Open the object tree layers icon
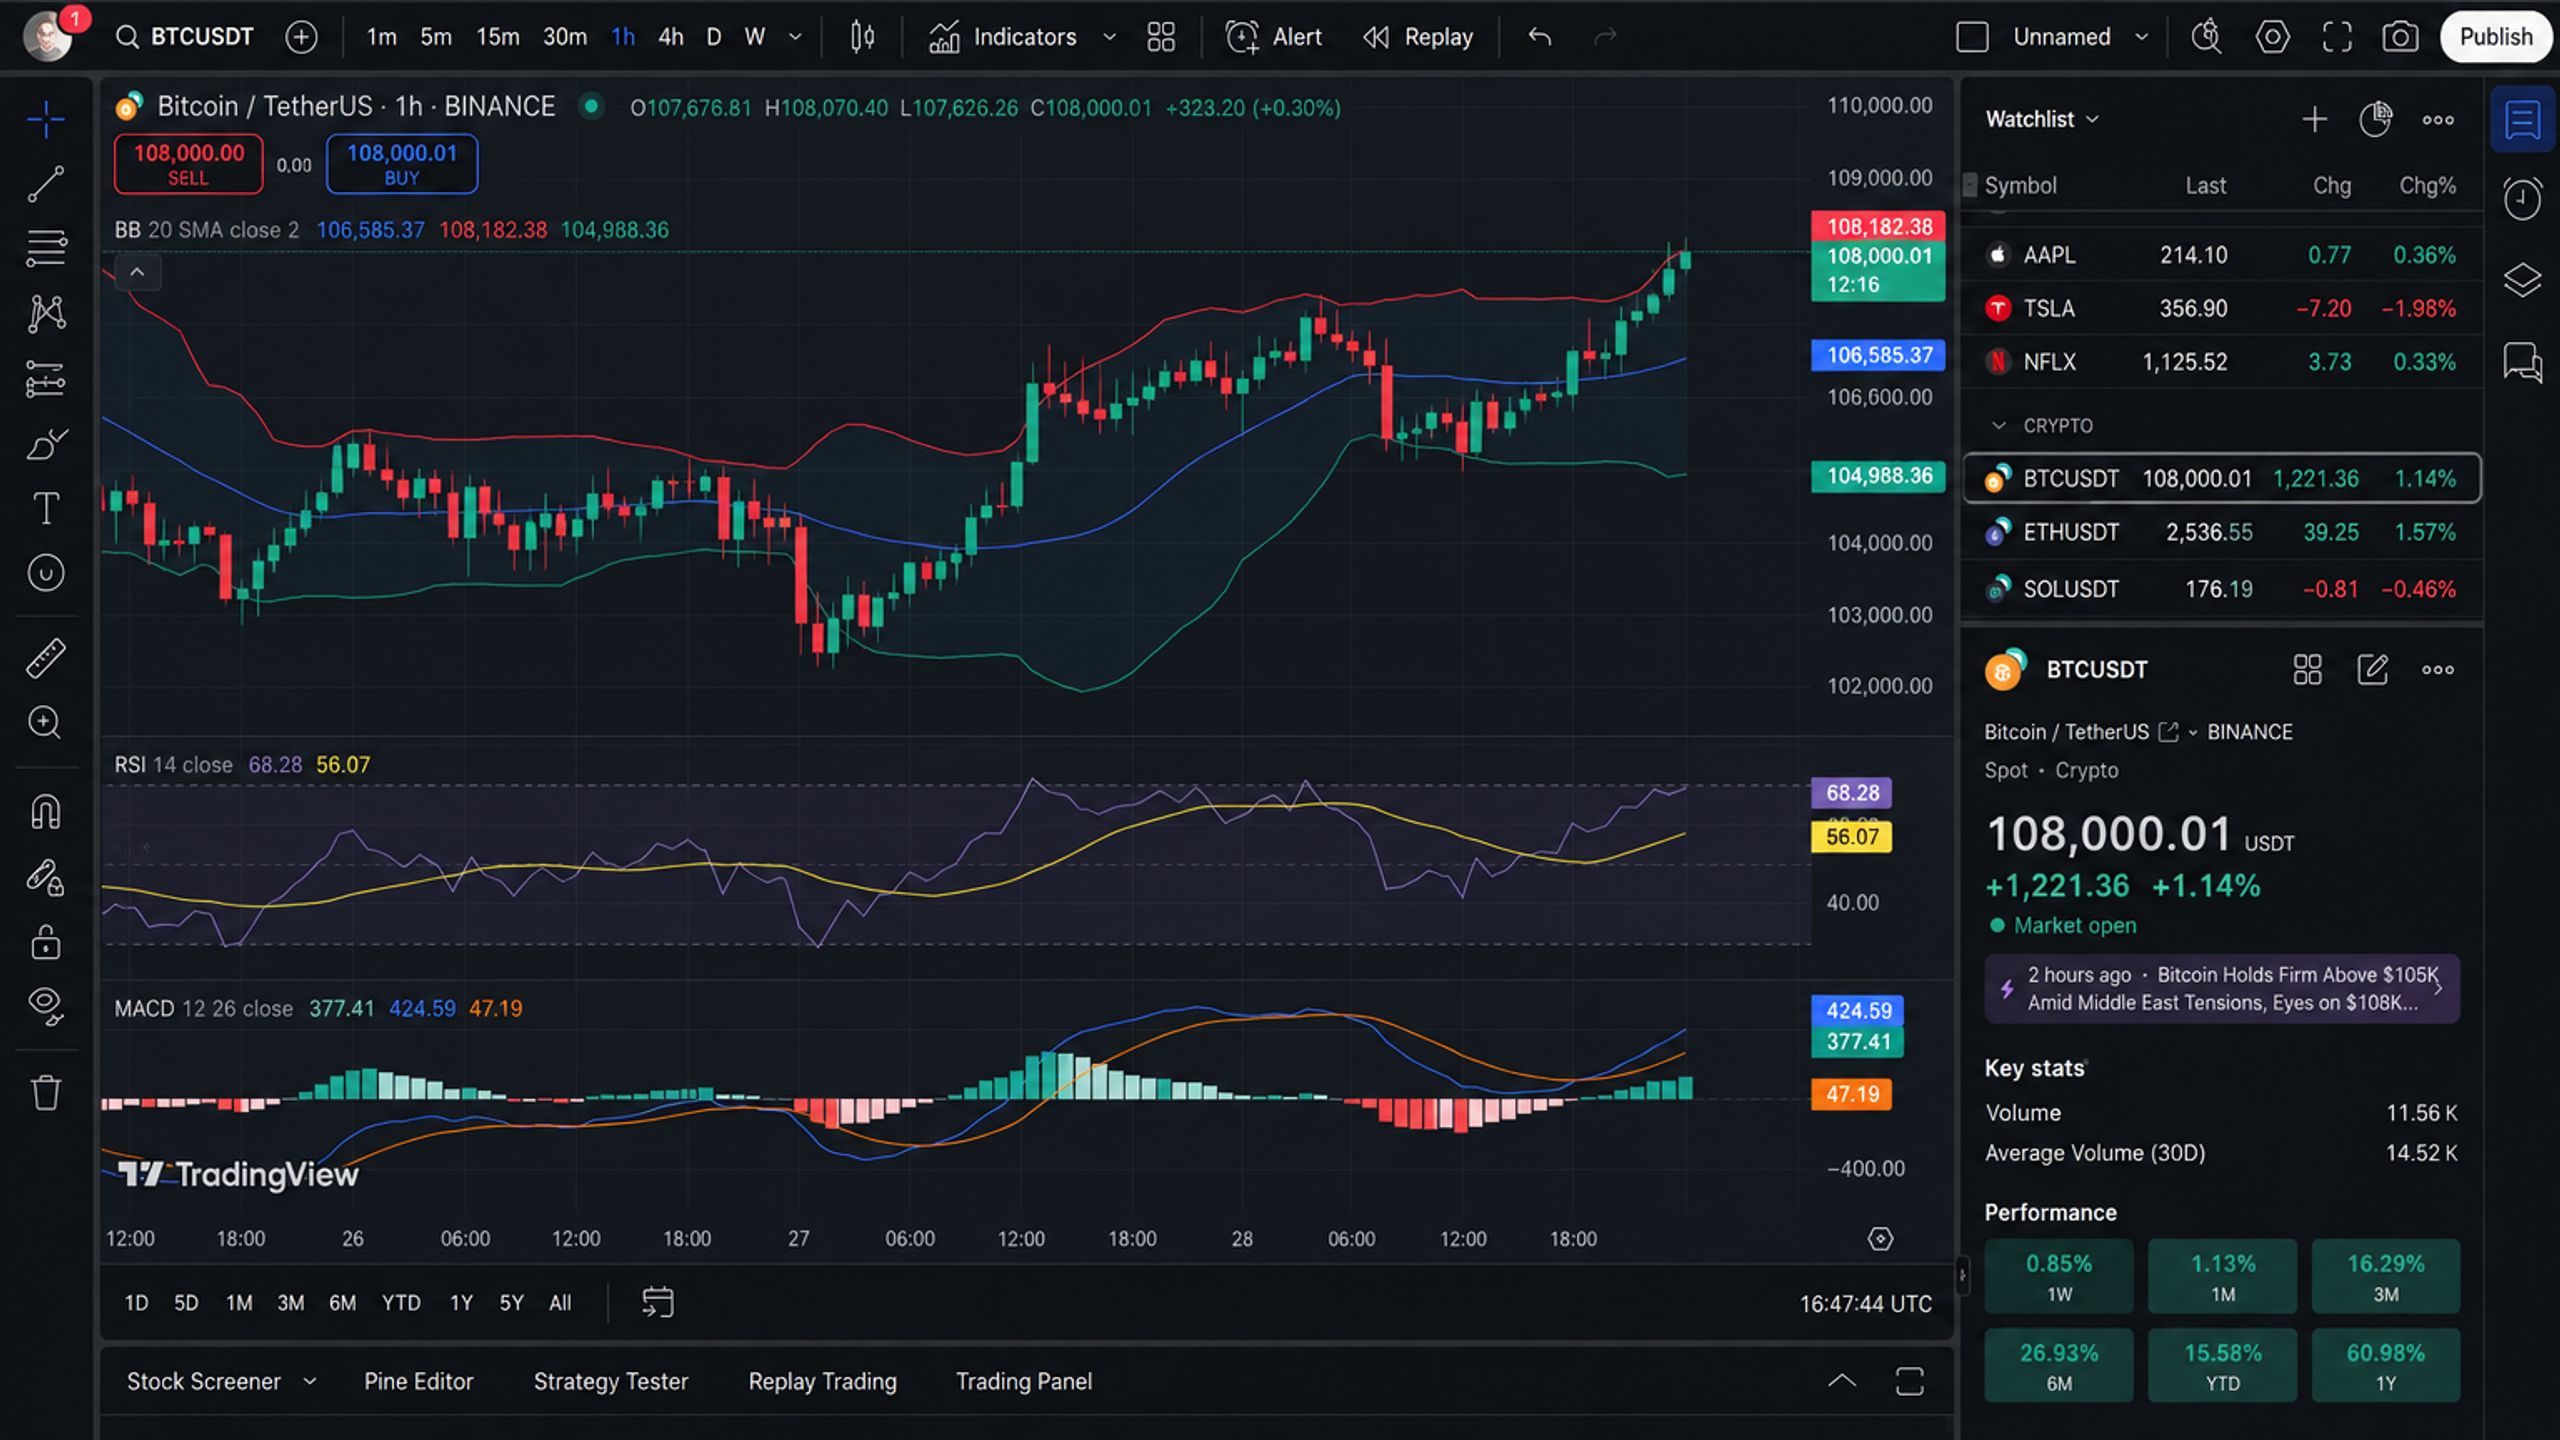This screenshot has width=2560, height=1440. coord(2522,280)
